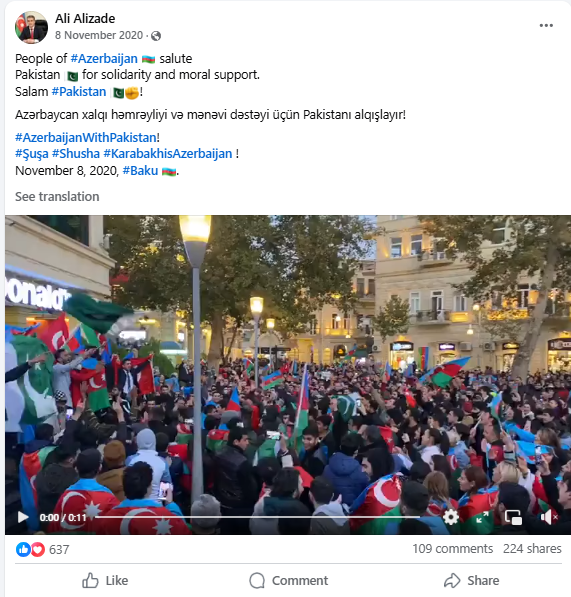Open picture-in-picture mini player icon

click(x=513, y=517)
